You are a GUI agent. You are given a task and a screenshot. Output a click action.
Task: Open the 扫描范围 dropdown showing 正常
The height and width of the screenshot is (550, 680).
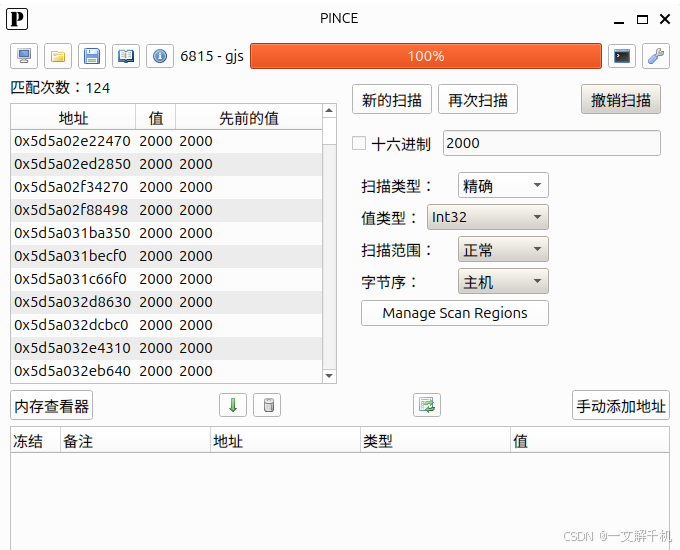pos(503,249)
